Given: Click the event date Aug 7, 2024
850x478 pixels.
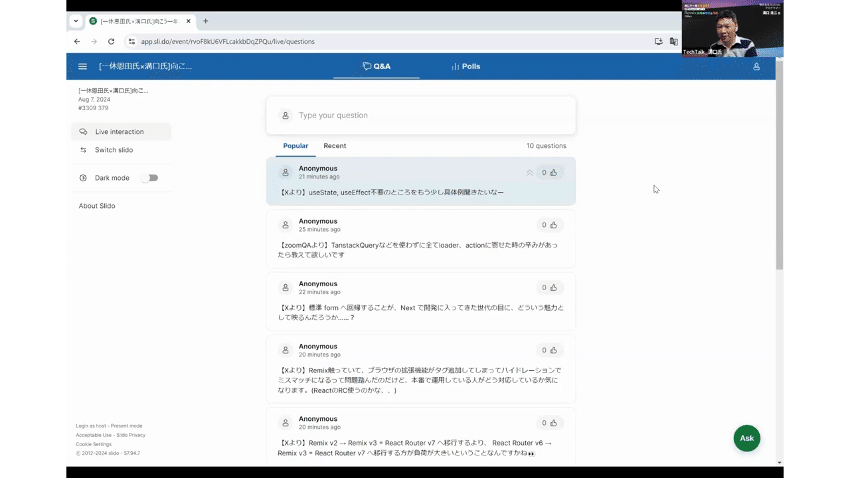Looking at the screenshot, I should [94, 100].
